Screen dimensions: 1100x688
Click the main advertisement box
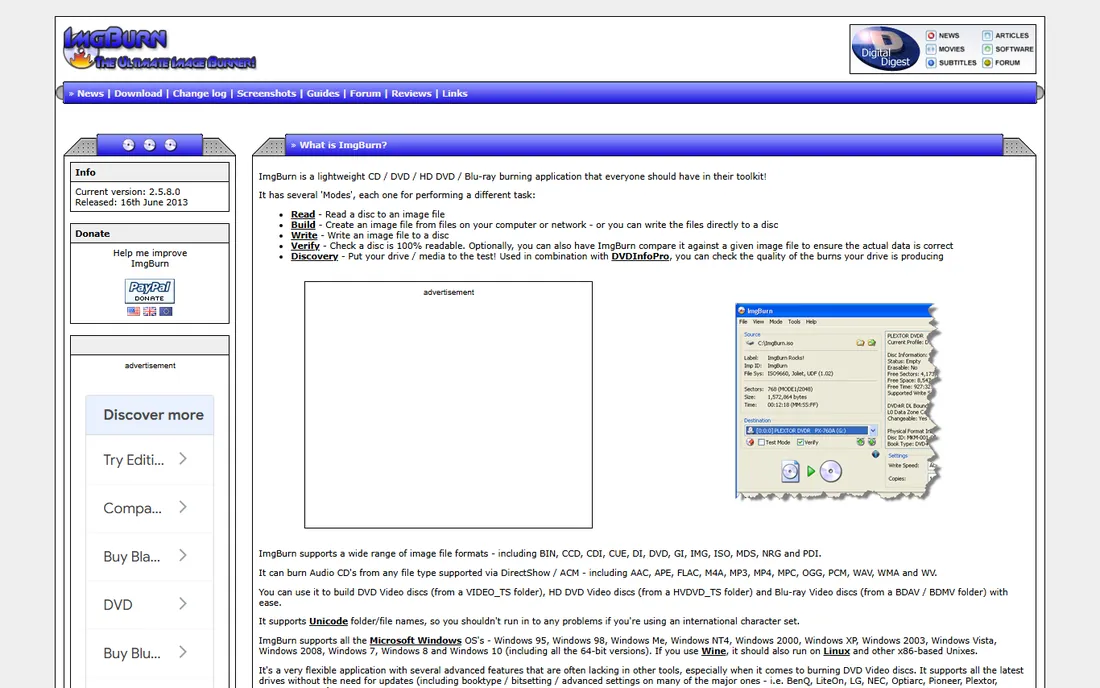coord(448,405)
